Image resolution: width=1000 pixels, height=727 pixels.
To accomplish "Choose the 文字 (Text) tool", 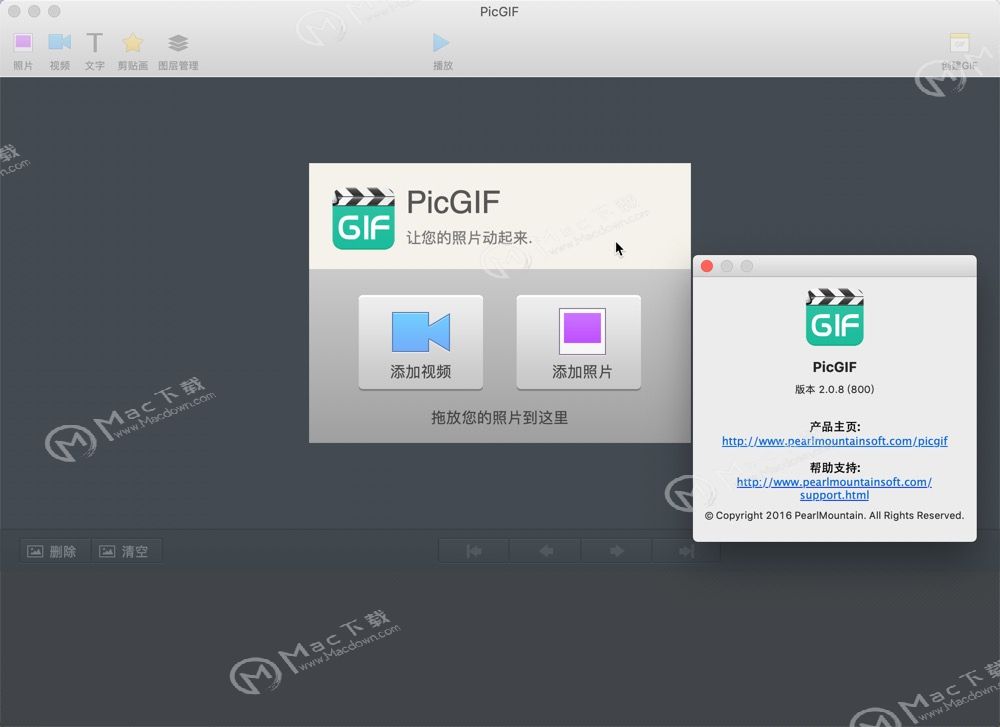I will click(94, 51).
